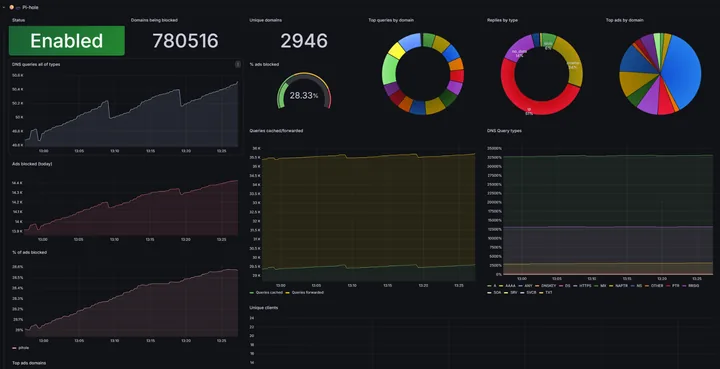Toggle the NAPTR legend entry
This screenshot has height=369, width=720.
[619, 286]
